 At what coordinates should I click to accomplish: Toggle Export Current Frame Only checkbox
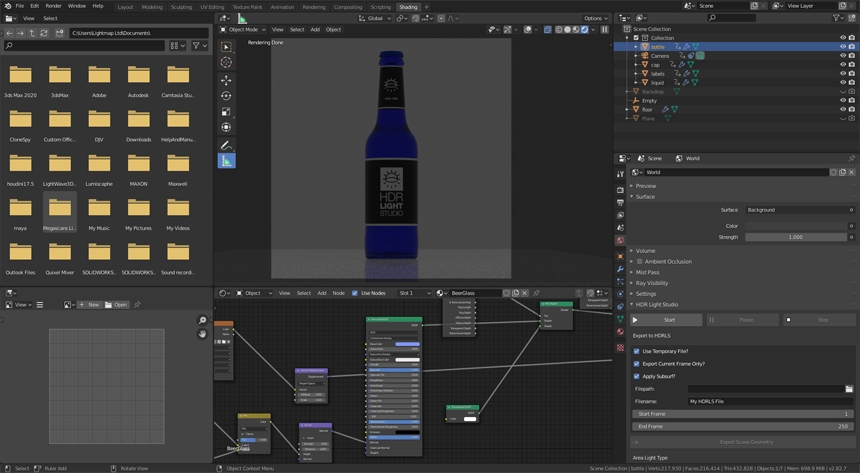pyautogui.click(x=636, y=364)
